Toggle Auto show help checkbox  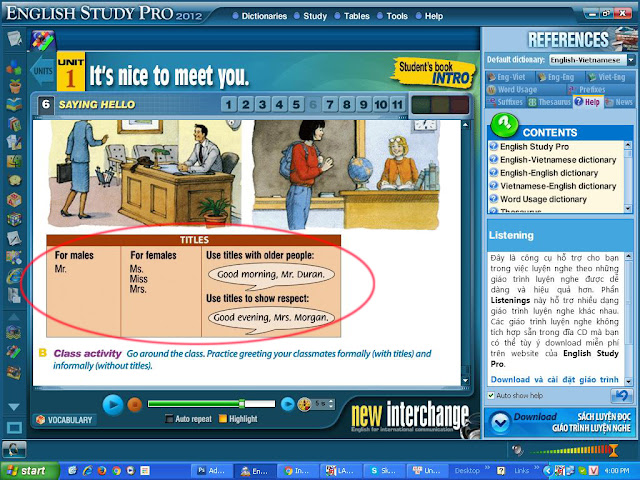pyautogui.click(x=491, y=395)
